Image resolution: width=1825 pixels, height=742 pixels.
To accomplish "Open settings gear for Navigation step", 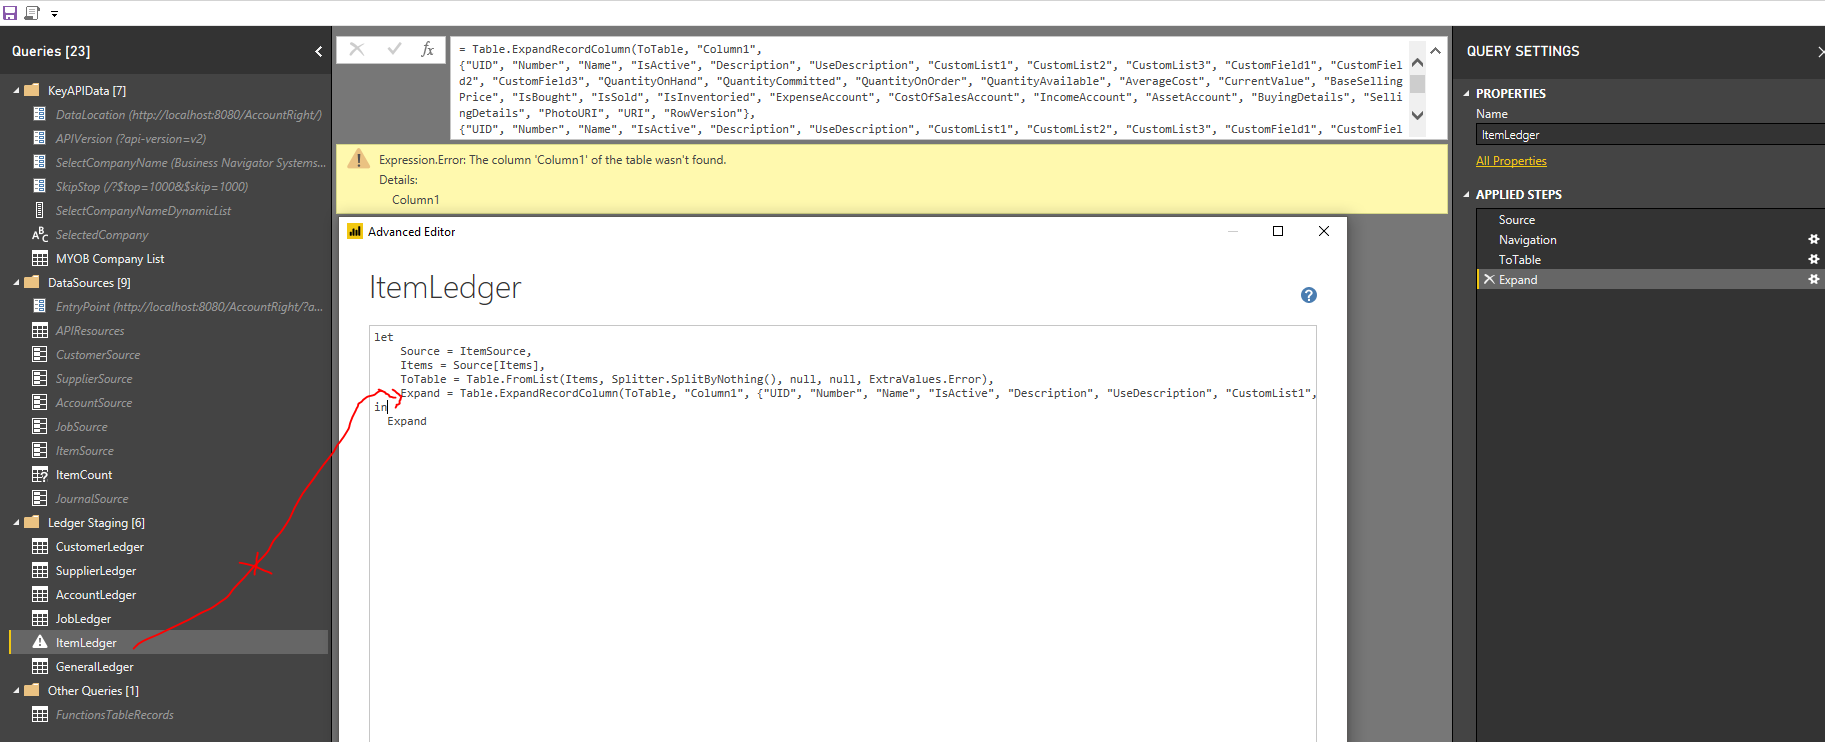I will [x=1813, y=240].
